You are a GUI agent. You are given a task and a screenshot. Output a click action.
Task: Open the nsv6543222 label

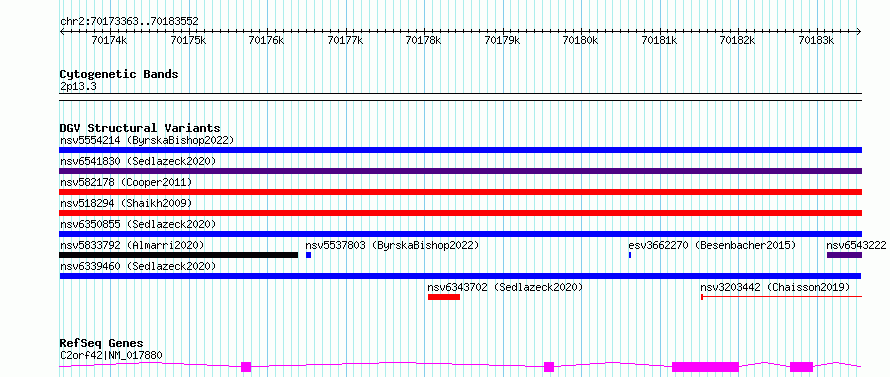pyautogui.click(x=856, y=245)
